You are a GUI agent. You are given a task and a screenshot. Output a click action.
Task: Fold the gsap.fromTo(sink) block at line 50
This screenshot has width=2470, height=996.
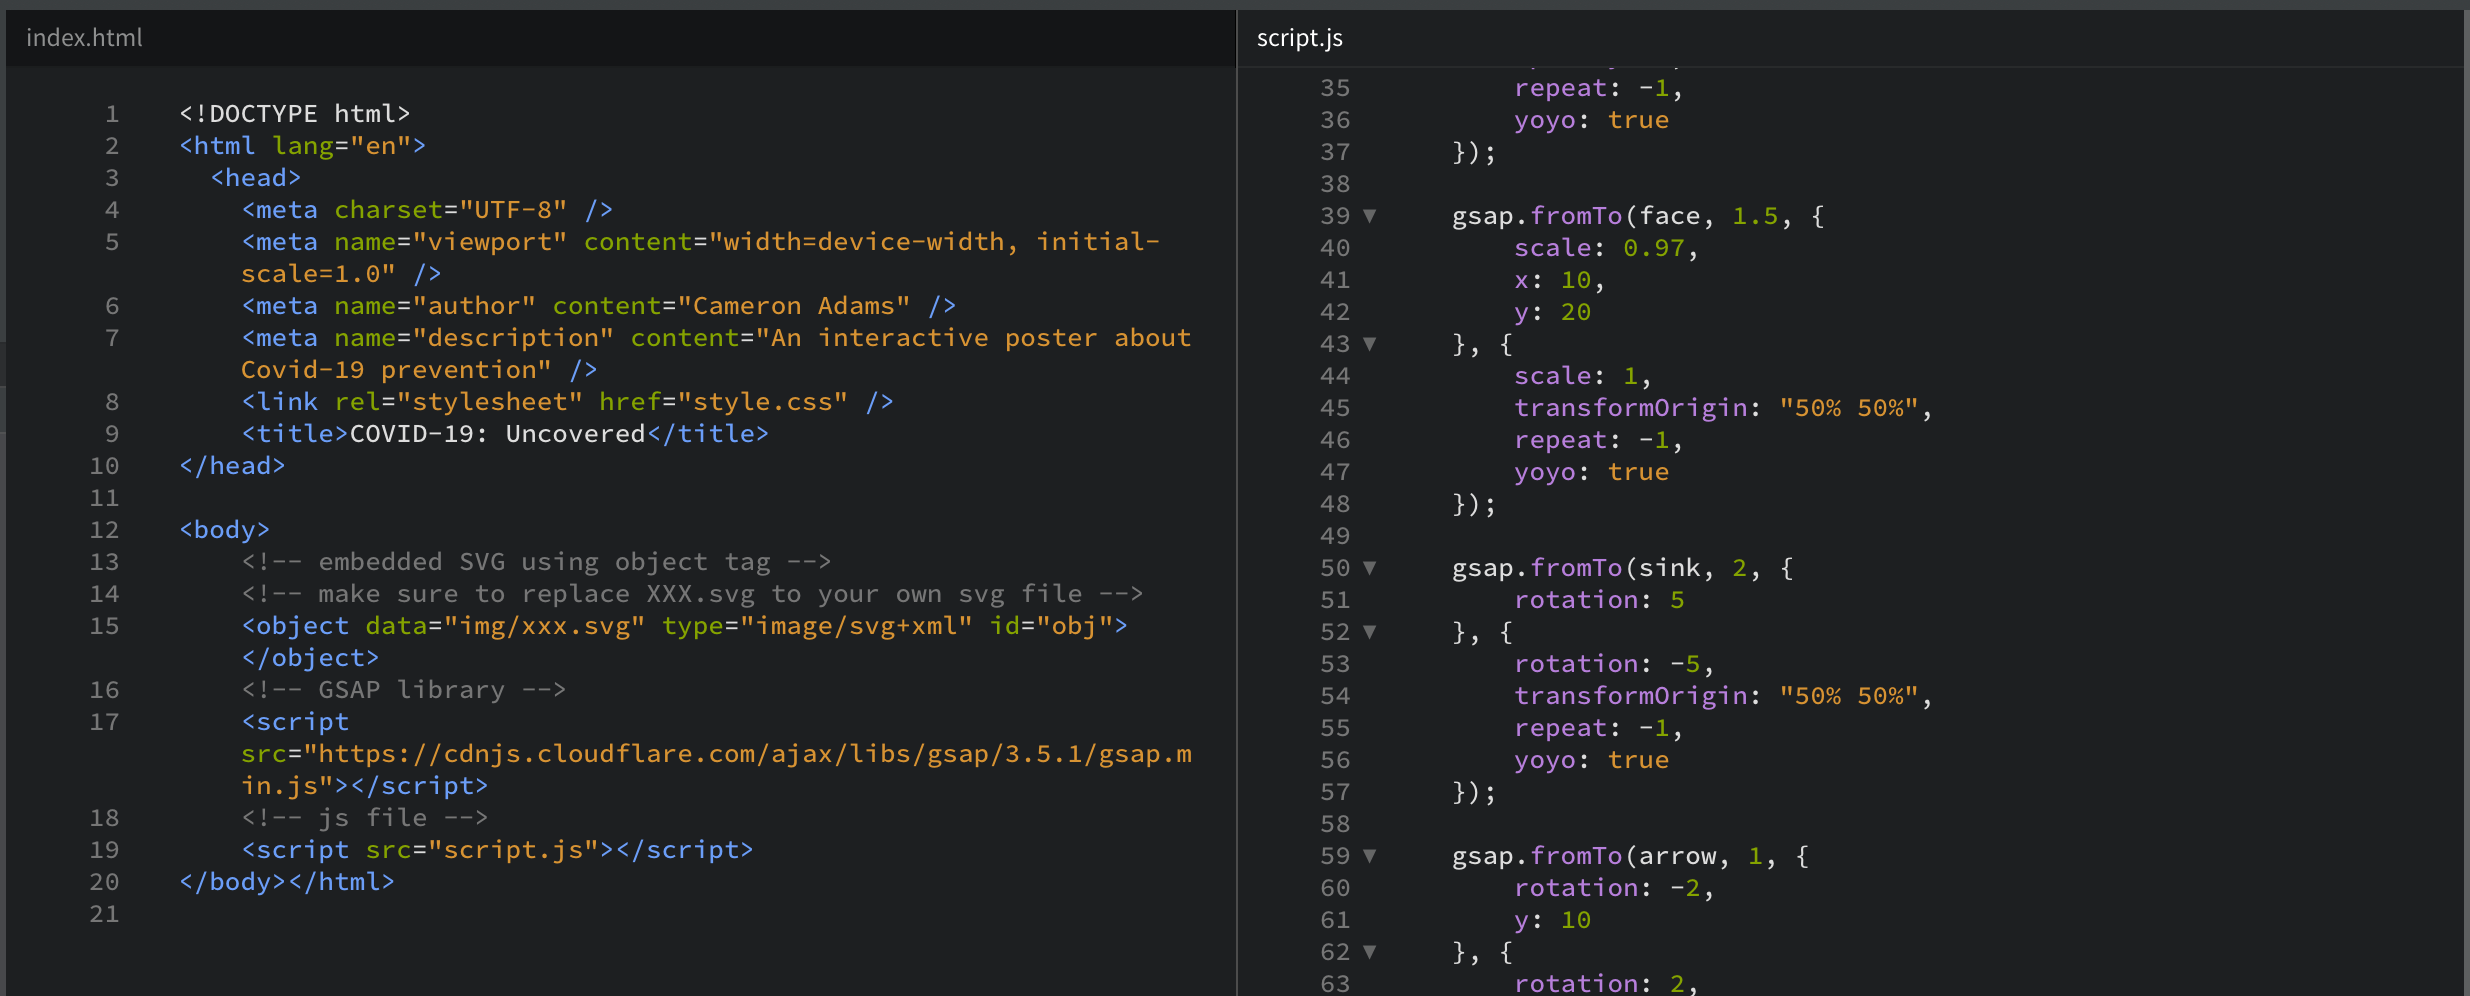pos(1370,568)
